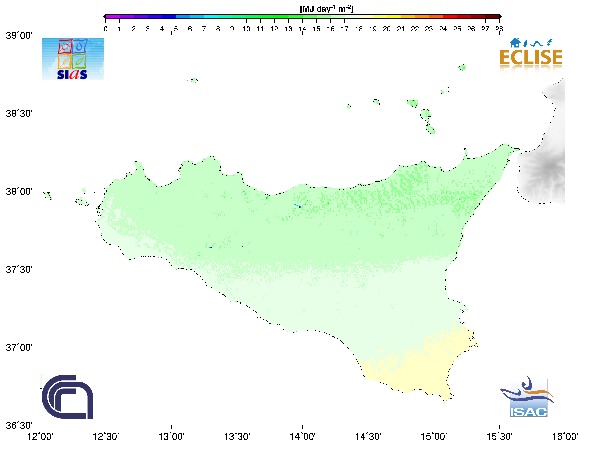Click the longitude label 12°00'
The width and height of the screenshot is (600, 450).
coord(41,436)
